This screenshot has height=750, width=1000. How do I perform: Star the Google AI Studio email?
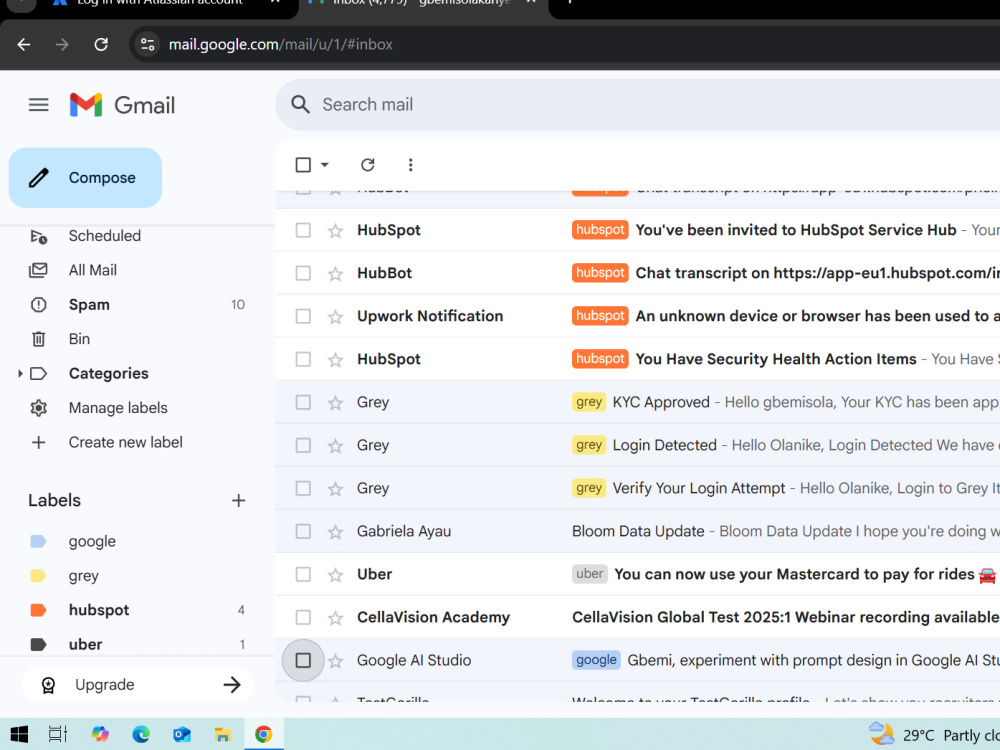click(x=335, y=661)
